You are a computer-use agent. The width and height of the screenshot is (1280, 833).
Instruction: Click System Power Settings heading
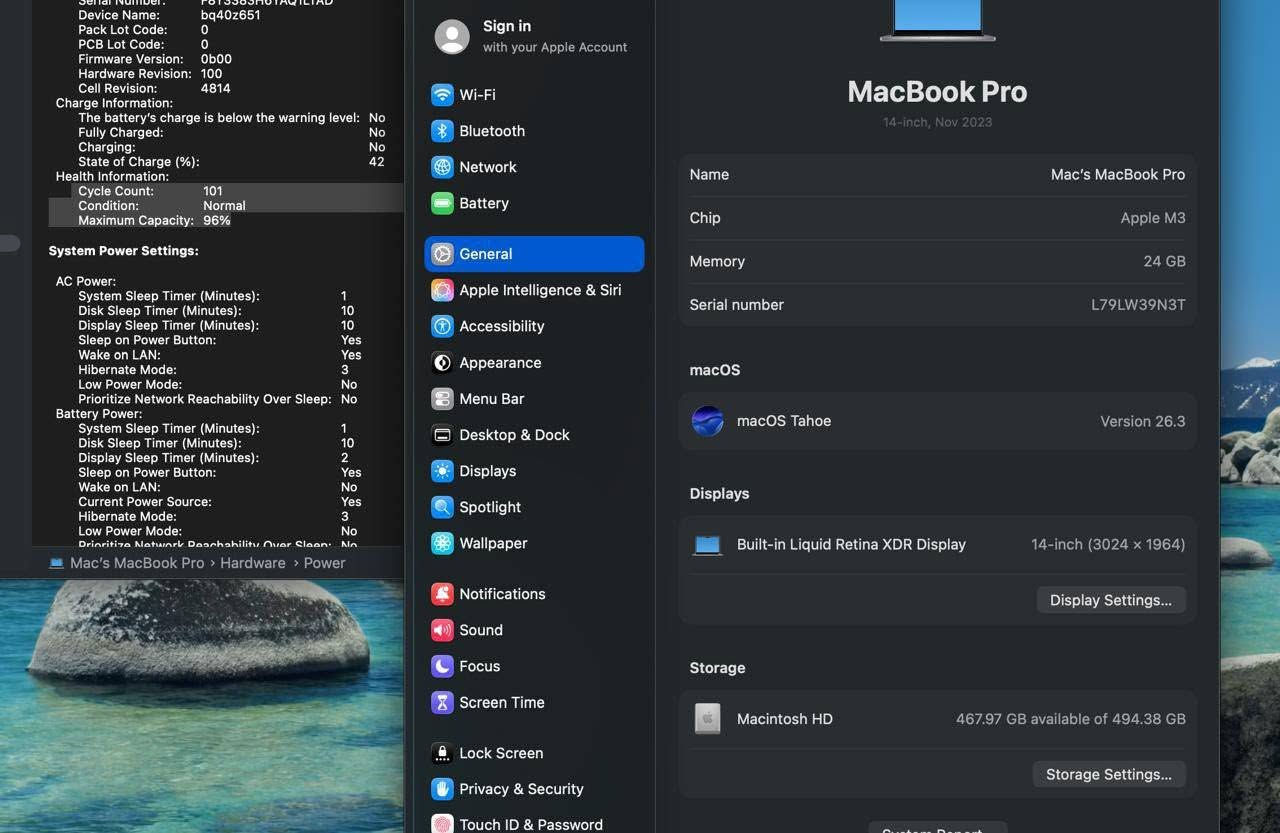(x=124, y=251)
